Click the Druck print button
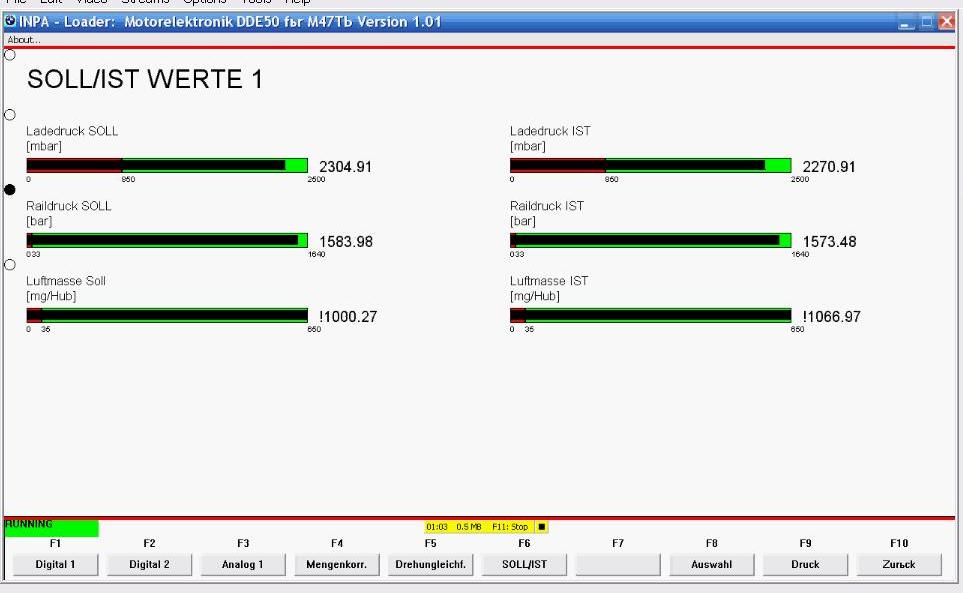 805,564
